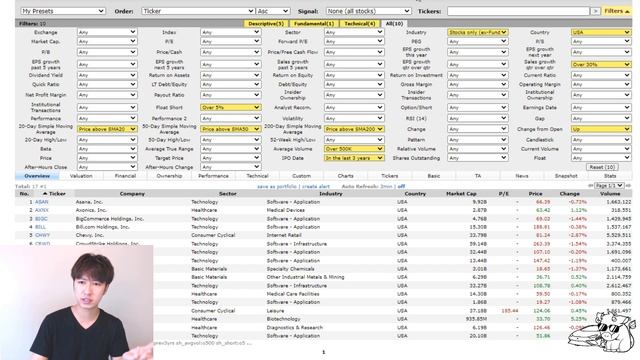Open the Dividend Yield filter dropdown
This screenshot has height=360, width=640.
tap(107, 75)
